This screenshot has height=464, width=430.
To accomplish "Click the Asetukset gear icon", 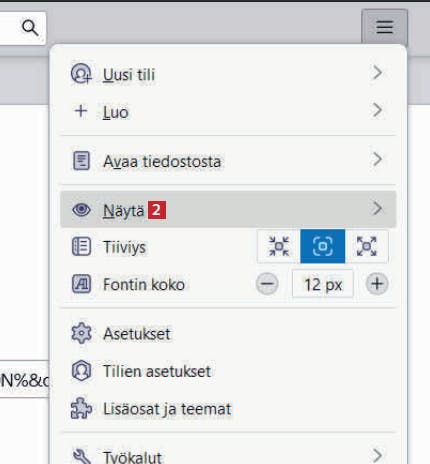I will click(81, 333).
